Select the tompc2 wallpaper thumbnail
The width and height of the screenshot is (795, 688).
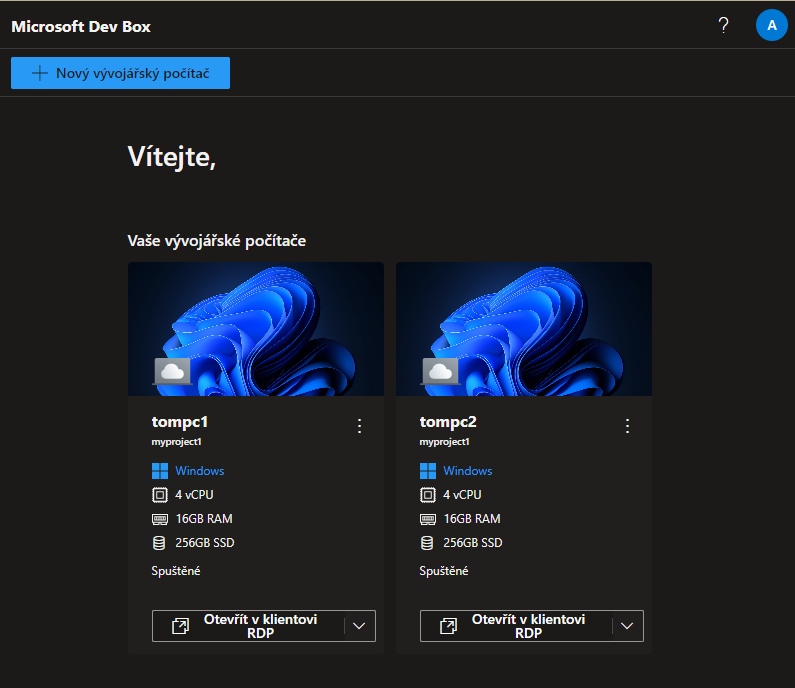[x=524, y=329]
